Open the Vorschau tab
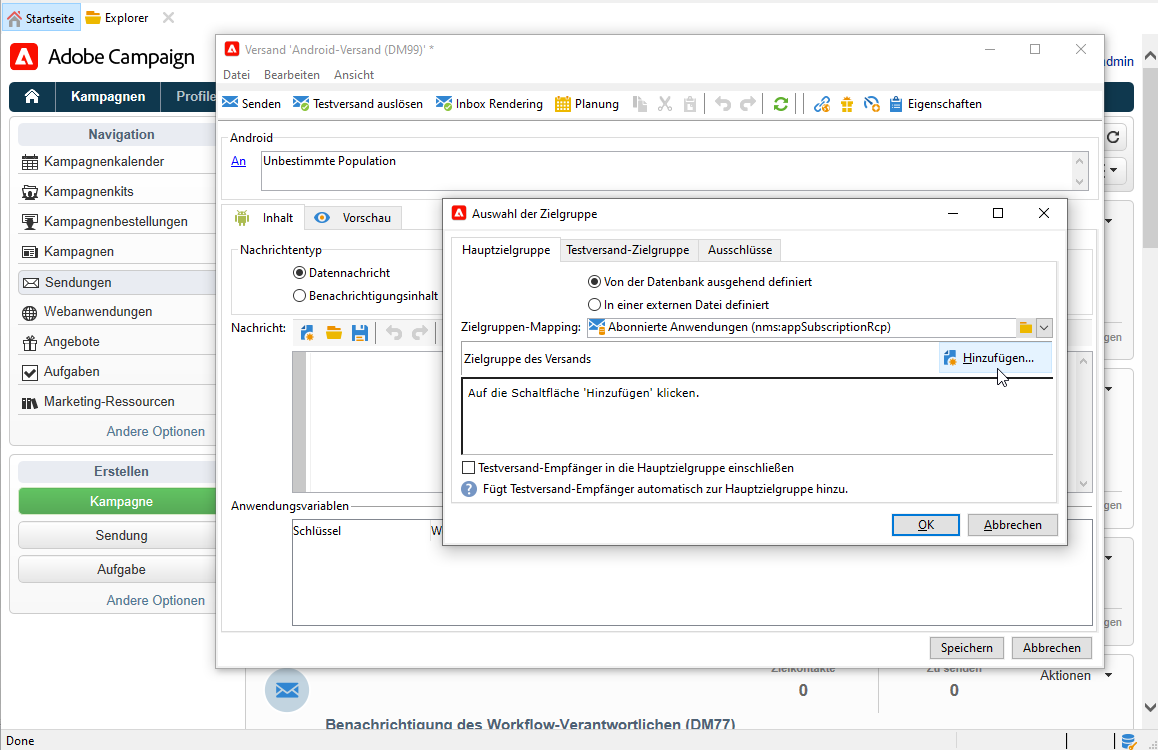This screenshot has width=1158, height=750. click(353, 218)
